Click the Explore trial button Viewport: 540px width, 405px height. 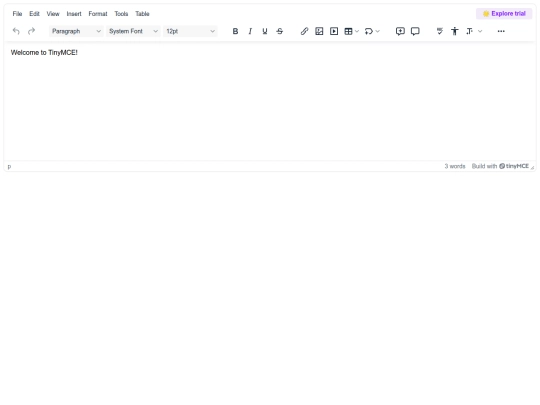504,13
